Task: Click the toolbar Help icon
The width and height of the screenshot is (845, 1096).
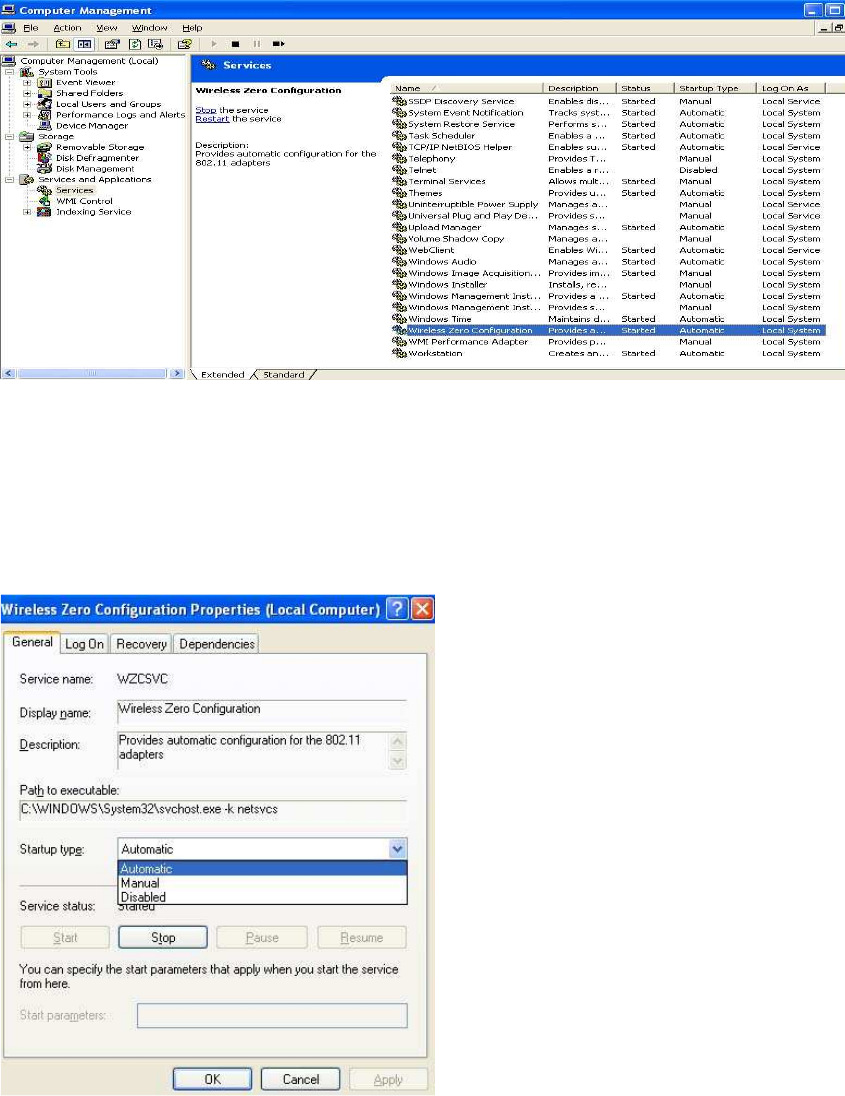Action: 185,44
